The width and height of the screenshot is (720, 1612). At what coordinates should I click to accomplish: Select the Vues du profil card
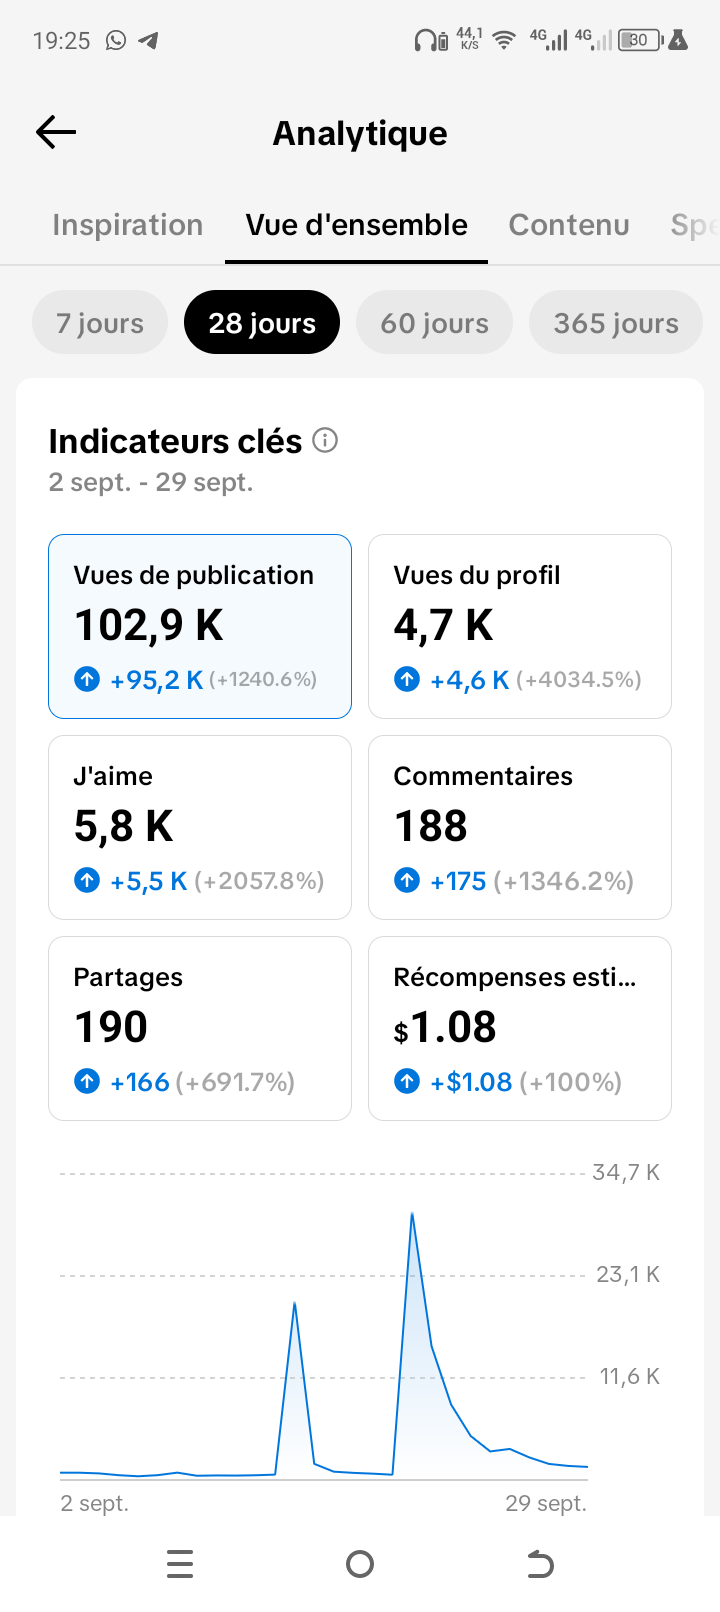[x=520, y=626]
